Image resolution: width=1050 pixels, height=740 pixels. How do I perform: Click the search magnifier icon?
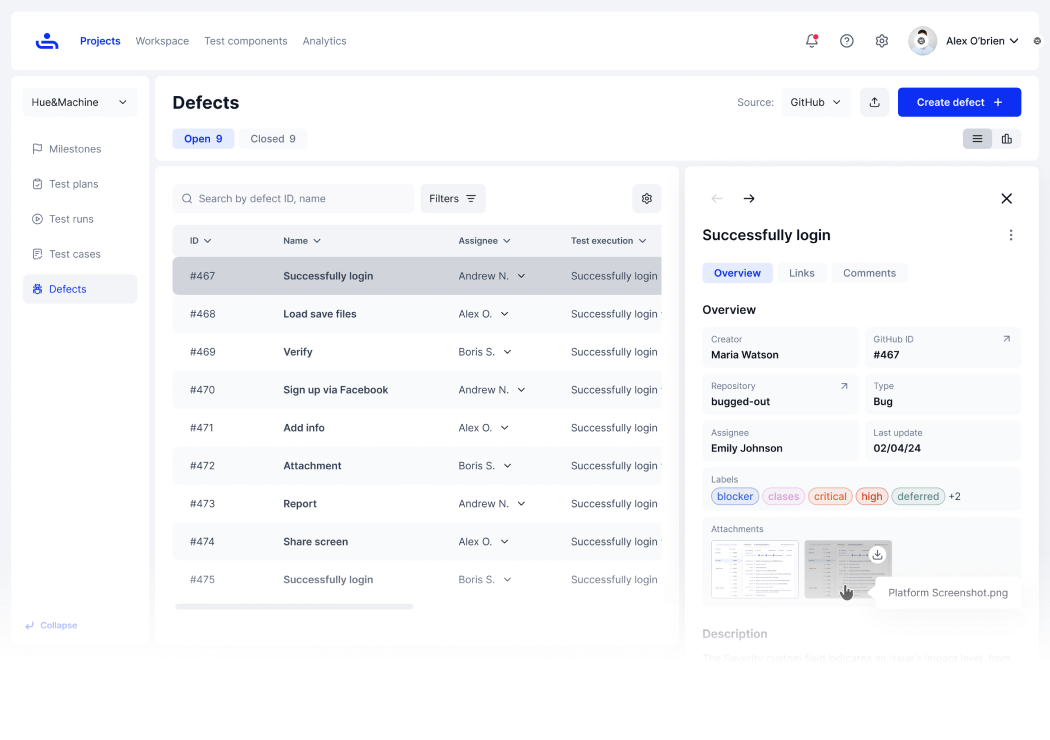187,198
